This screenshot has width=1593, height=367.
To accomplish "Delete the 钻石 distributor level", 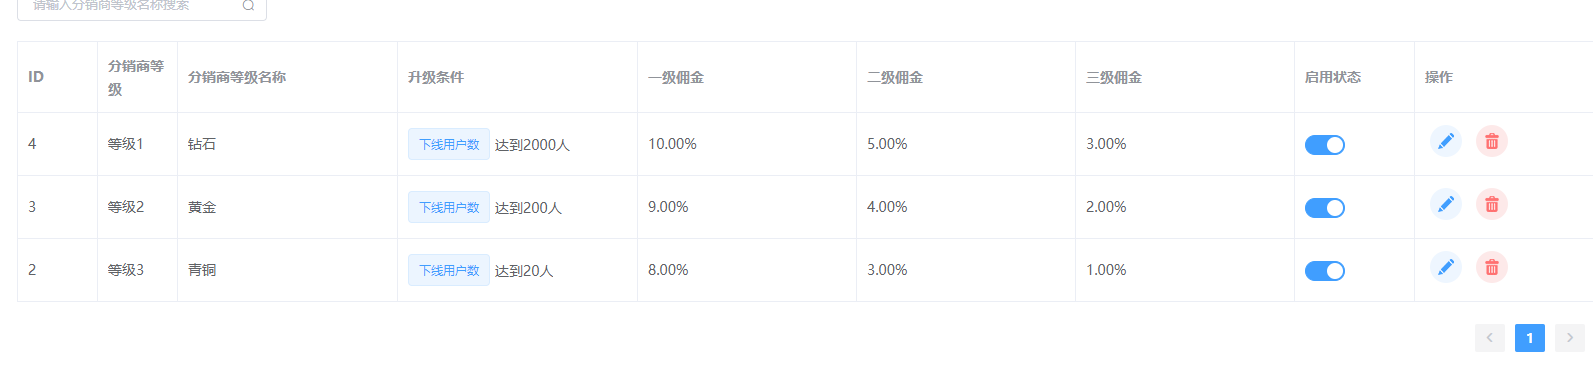I will click(x=1492, y=142).
